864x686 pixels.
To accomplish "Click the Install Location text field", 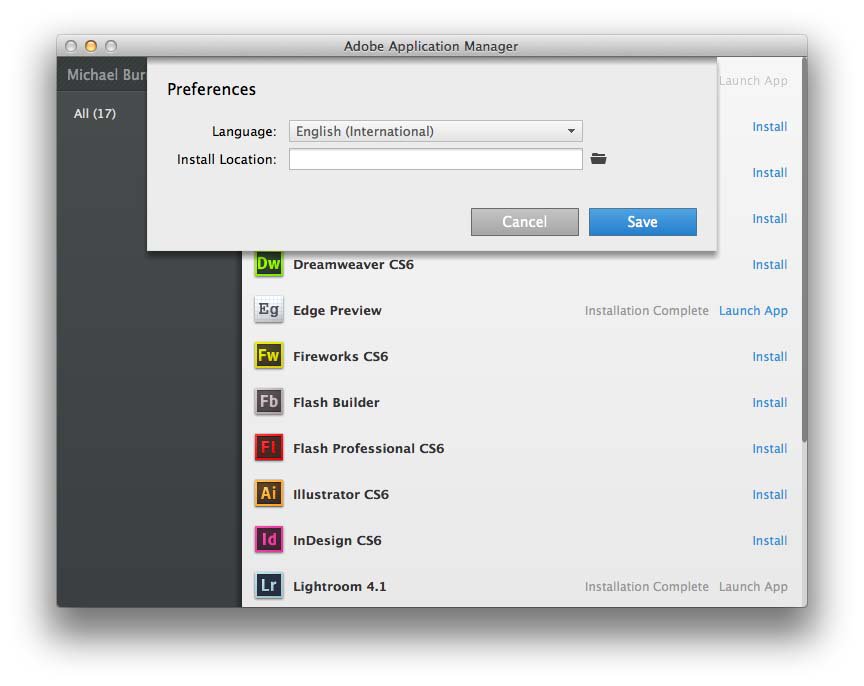I will [435, 159].
